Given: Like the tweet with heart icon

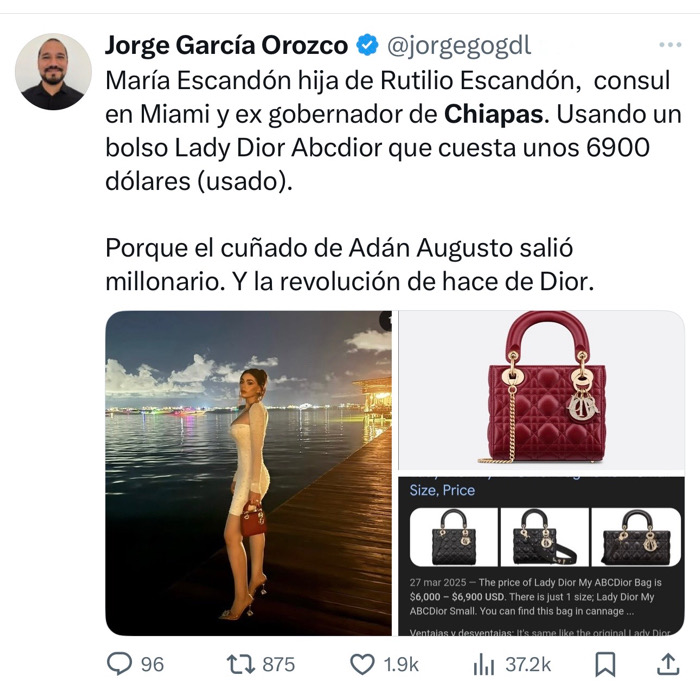Looking at the screenshot, I should point(362,664).
